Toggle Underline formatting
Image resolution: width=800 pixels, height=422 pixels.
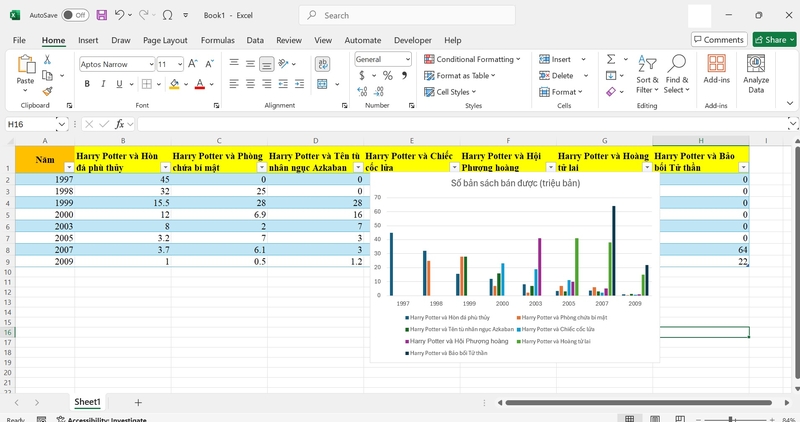119,84
